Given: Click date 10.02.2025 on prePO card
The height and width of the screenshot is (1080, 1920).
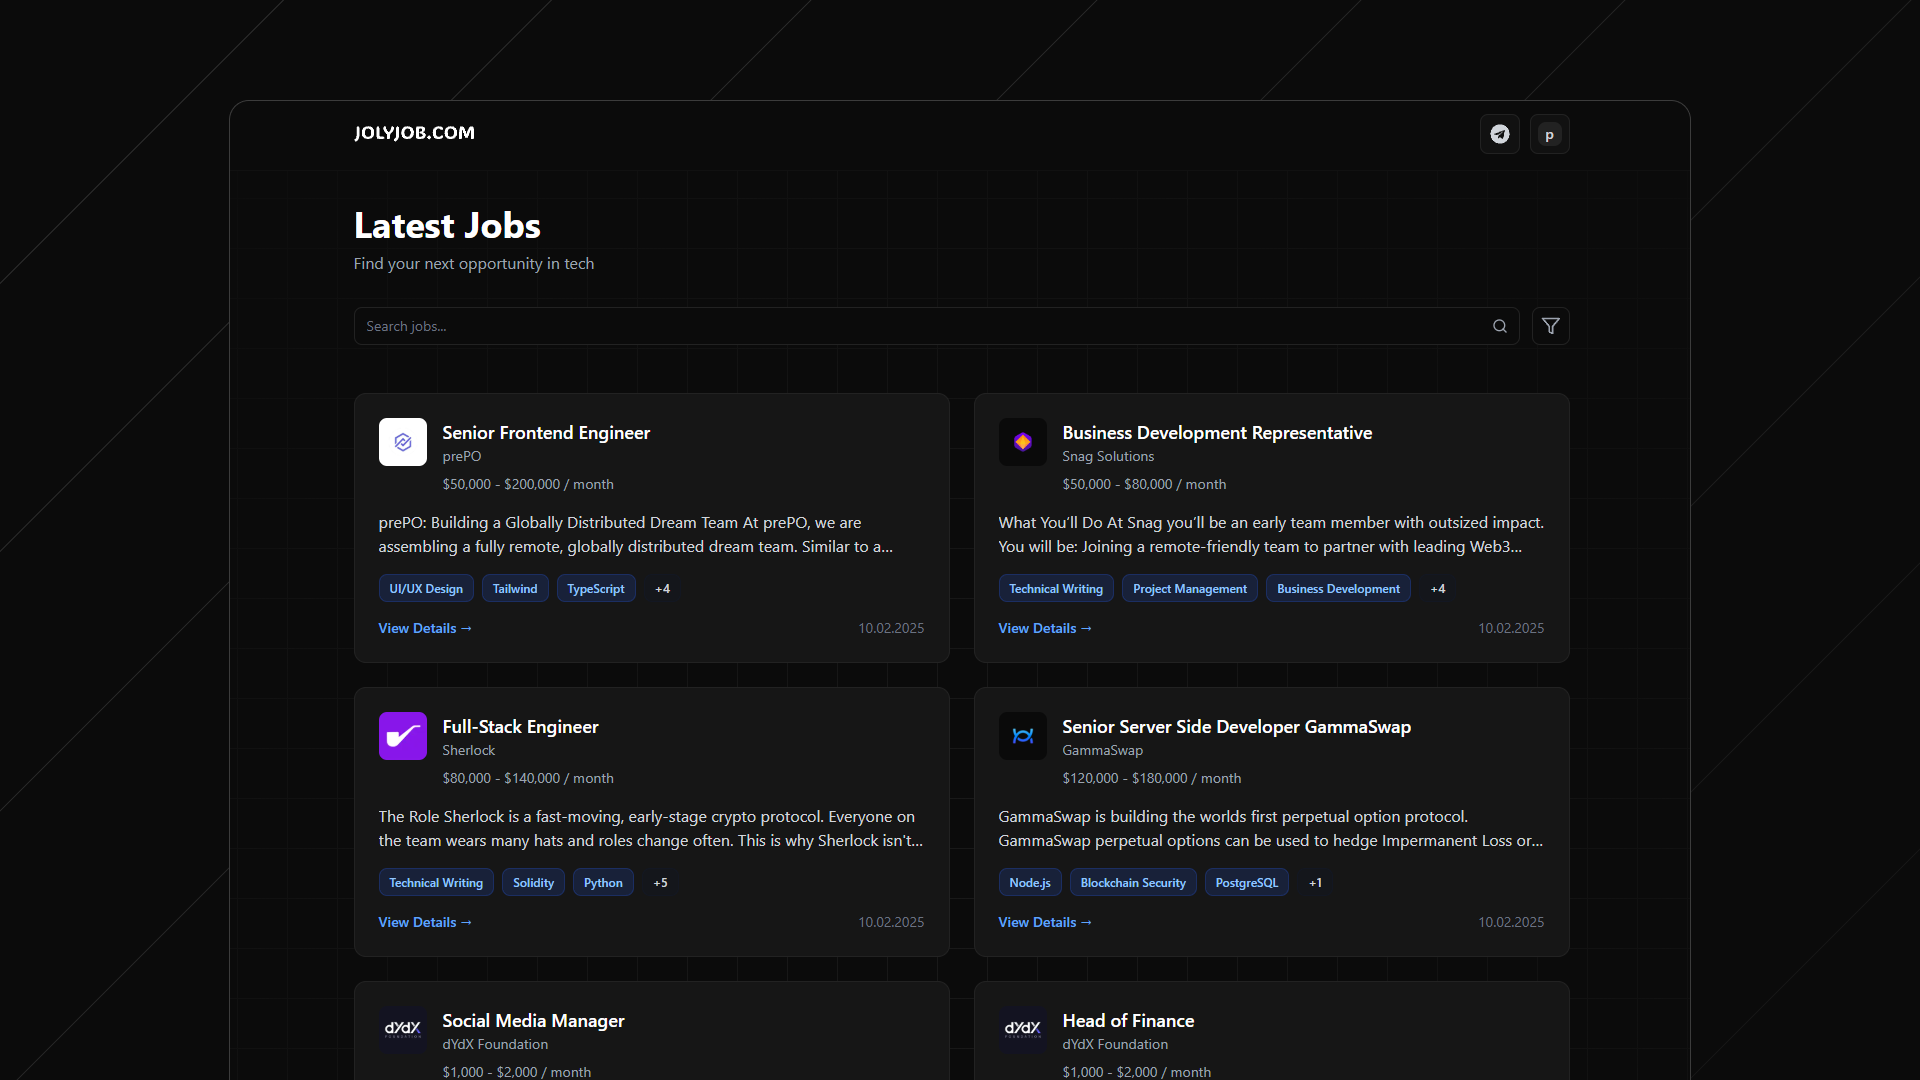Looking at the screenshot, I should pos(891,628).
